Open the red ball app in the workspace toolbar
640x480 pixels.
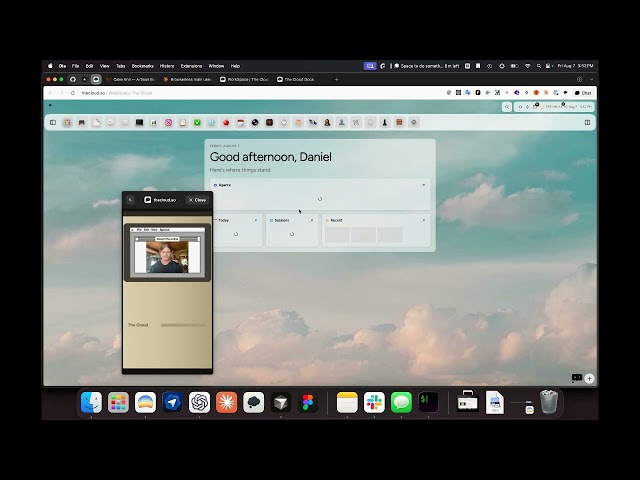[x=226, y=122]
